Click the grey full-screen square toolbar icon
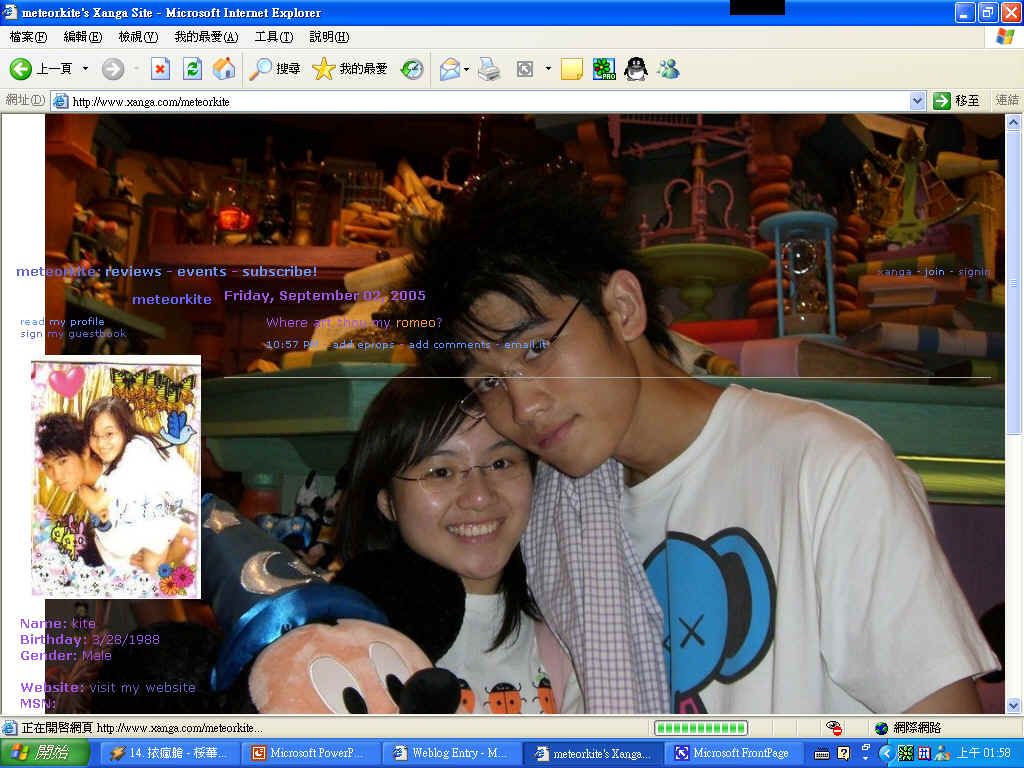 (524, 69)
